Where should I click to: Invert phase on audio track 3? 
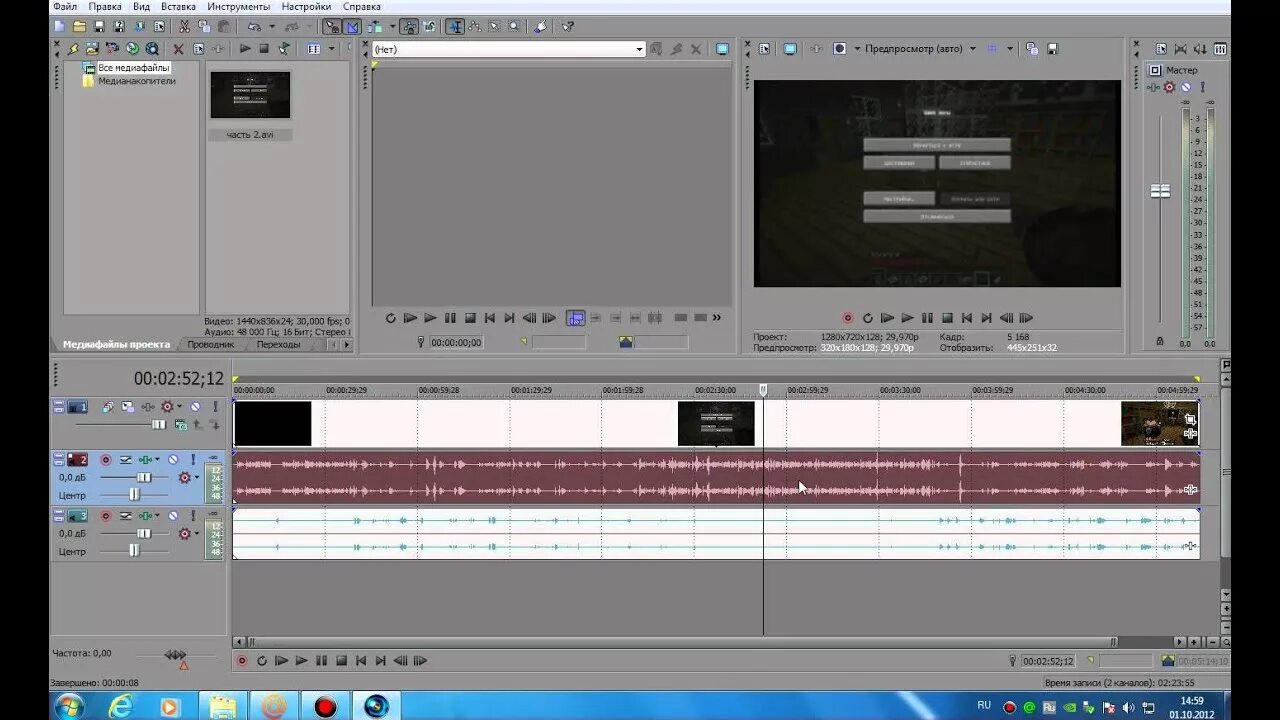tap(126, 515)
